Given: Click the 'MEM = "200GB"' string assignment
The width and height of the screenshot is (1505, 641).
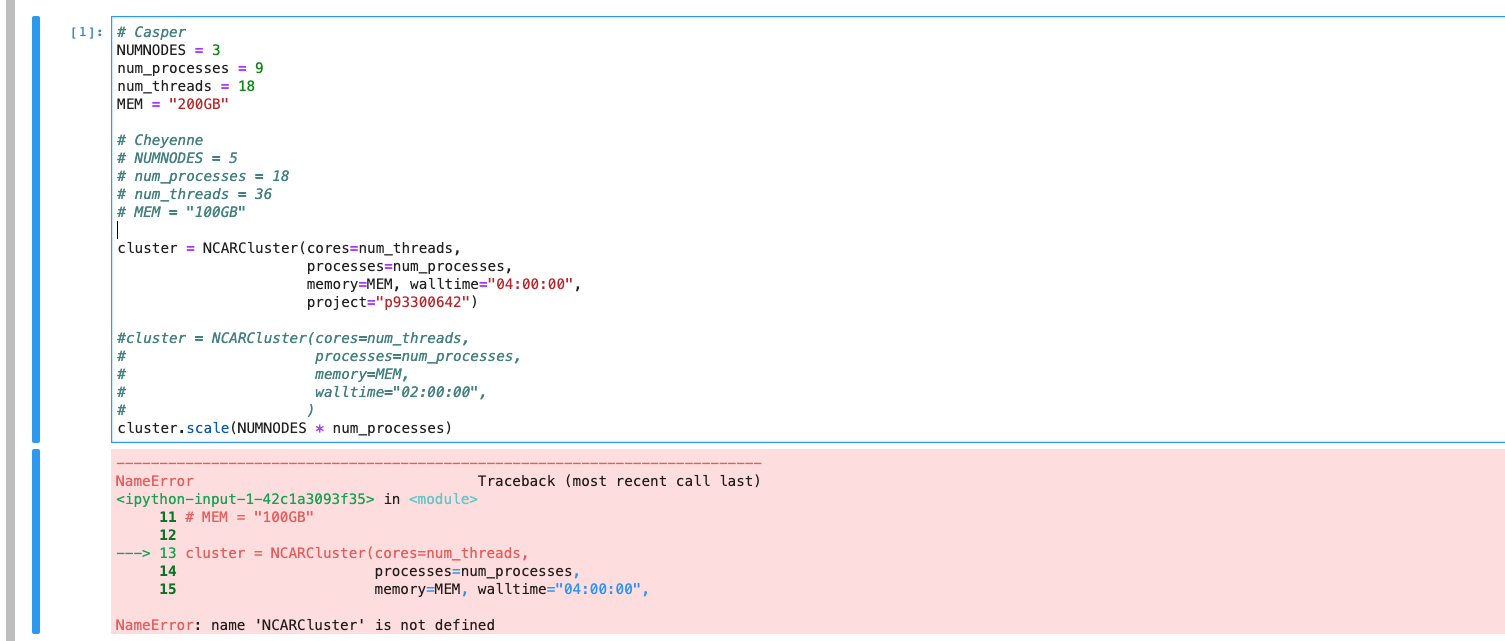Looking at the screenshot, I should click(x=173, y=104).
